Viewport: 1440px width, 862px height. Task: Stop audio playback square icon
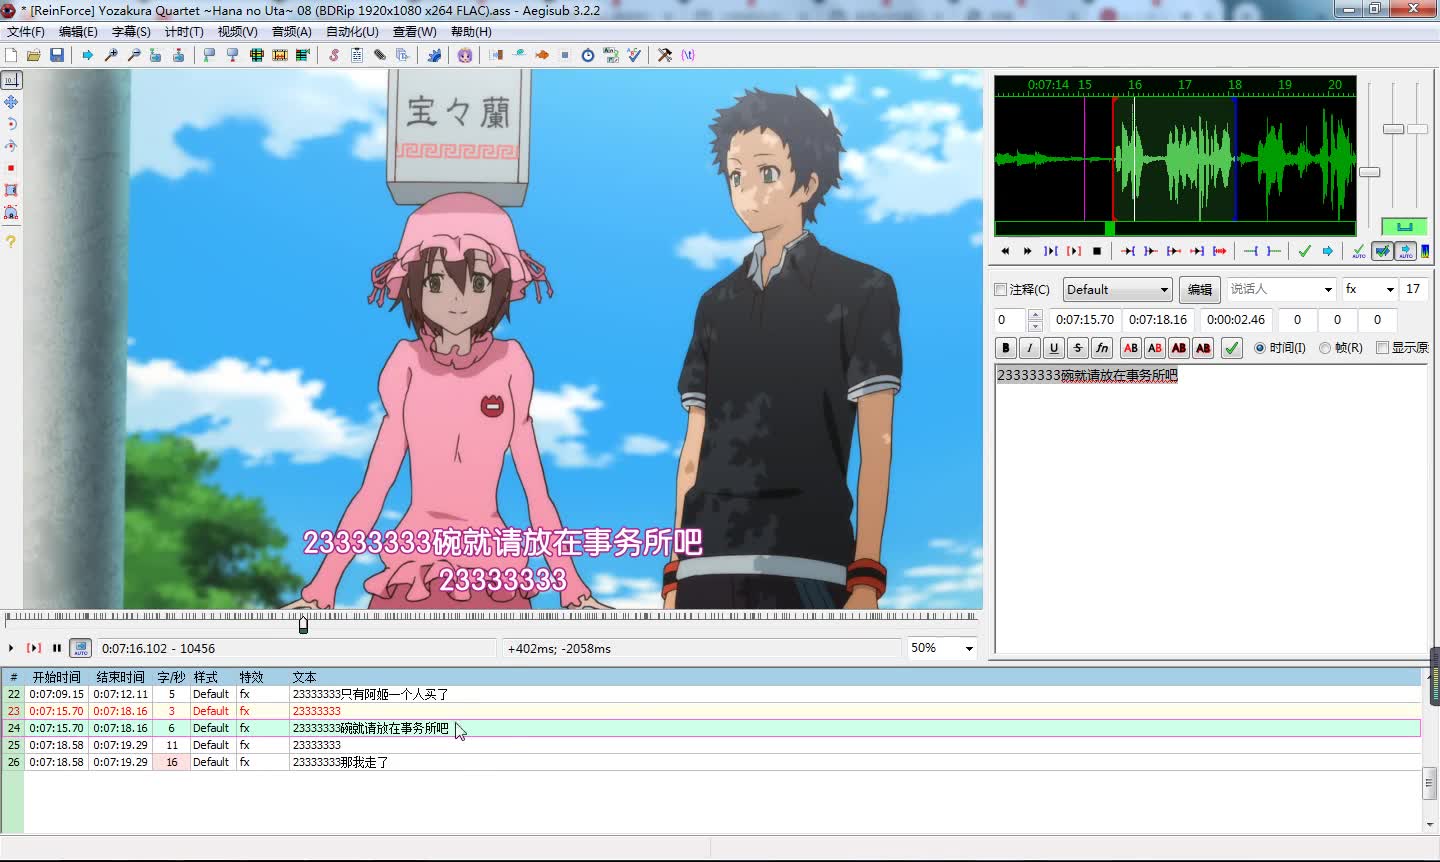(x=1097, y=251)
